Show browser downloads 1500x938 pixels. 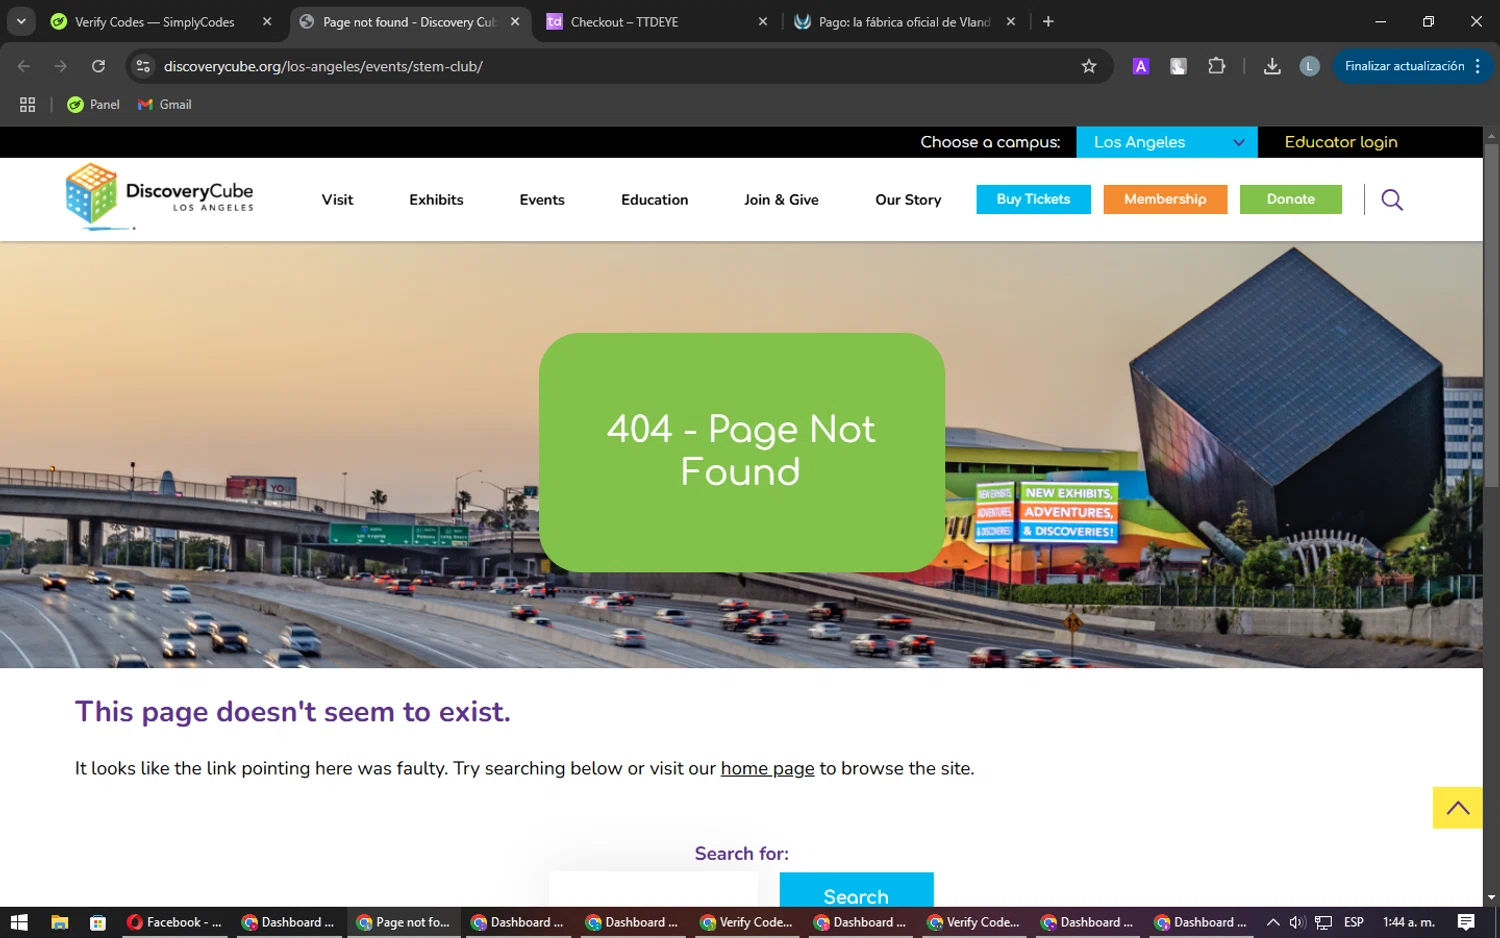click(x=1272, y=66)
